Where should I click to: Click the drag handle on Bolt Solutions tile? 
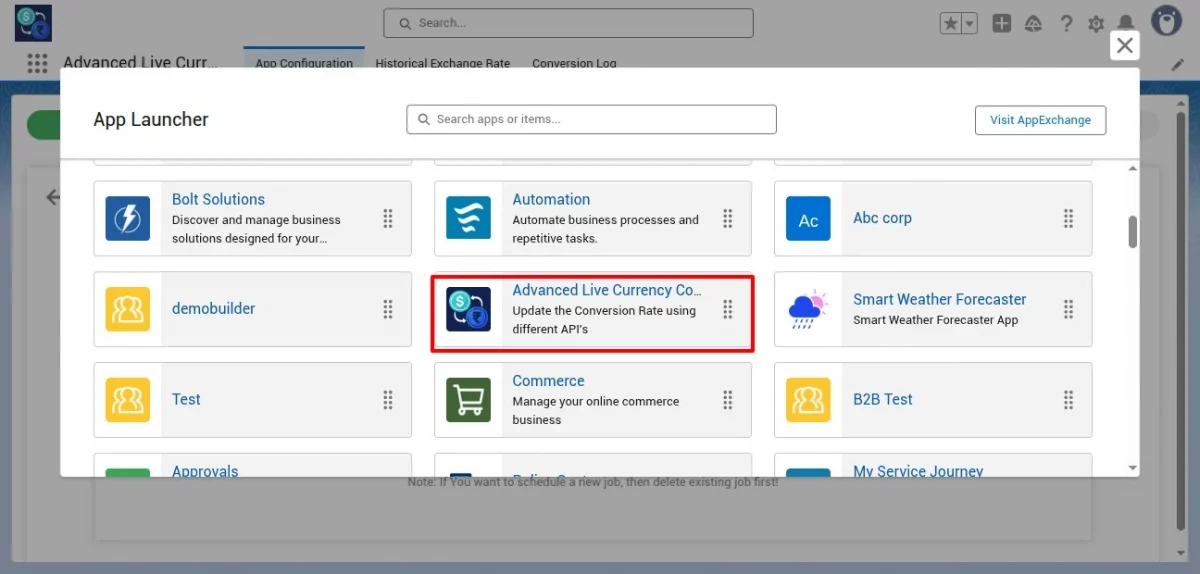click(388, 218)
